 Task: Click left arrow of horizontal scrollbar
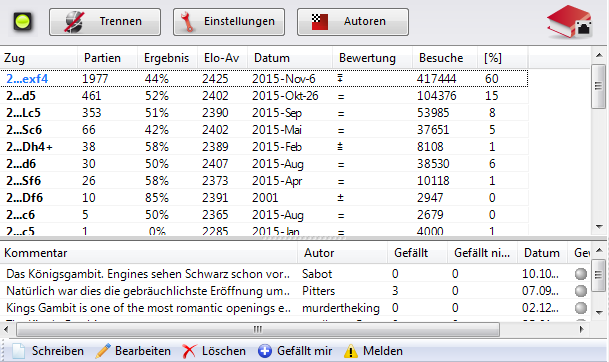6,330
